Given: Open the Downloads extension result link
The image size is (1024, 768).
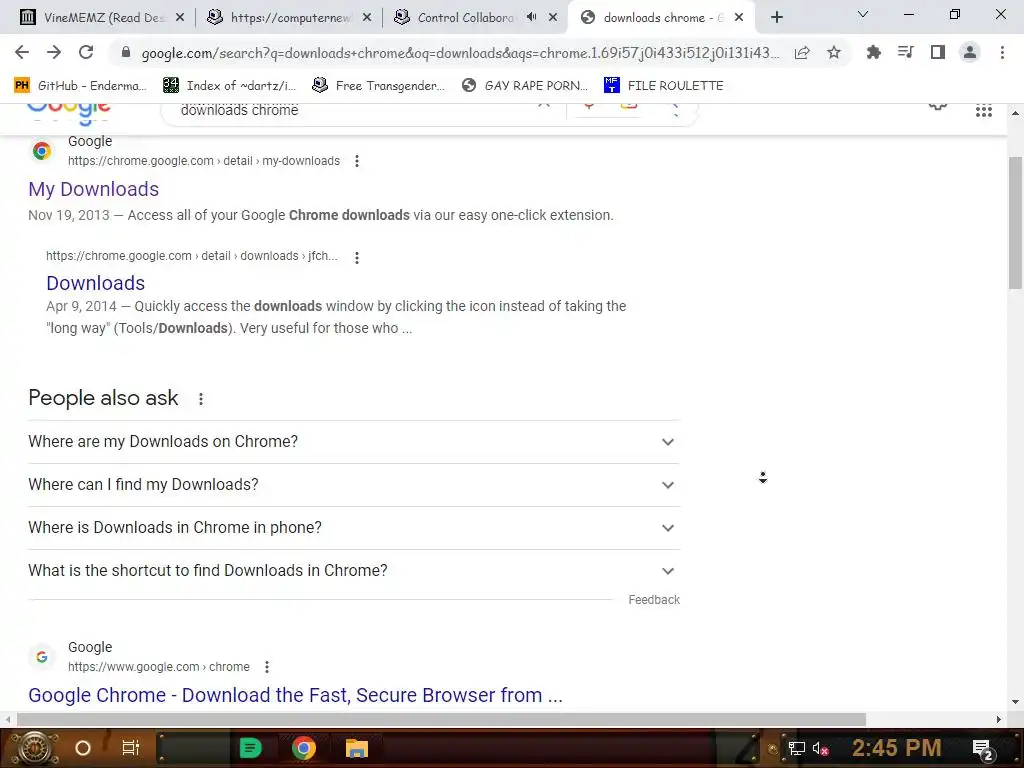Looking at the screenshot, I should pos(95,283).
